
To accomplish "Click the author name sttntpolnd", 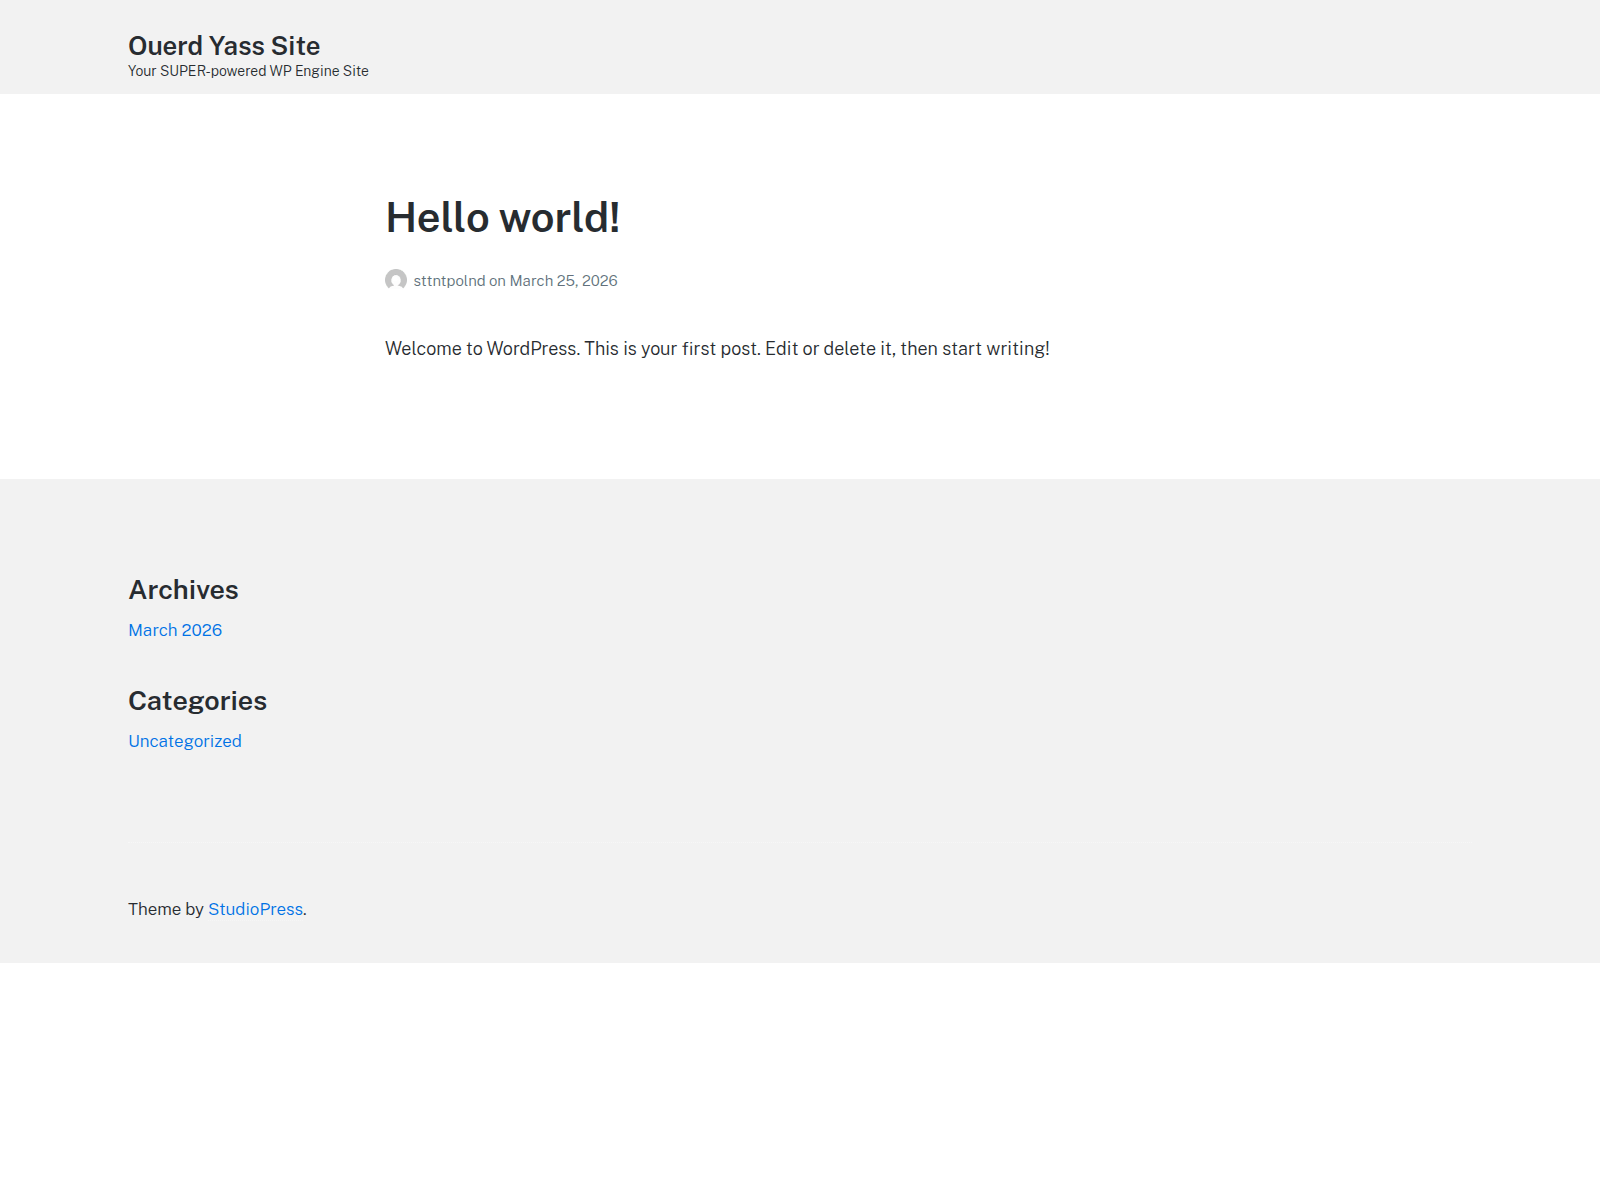I will (449, 281).
